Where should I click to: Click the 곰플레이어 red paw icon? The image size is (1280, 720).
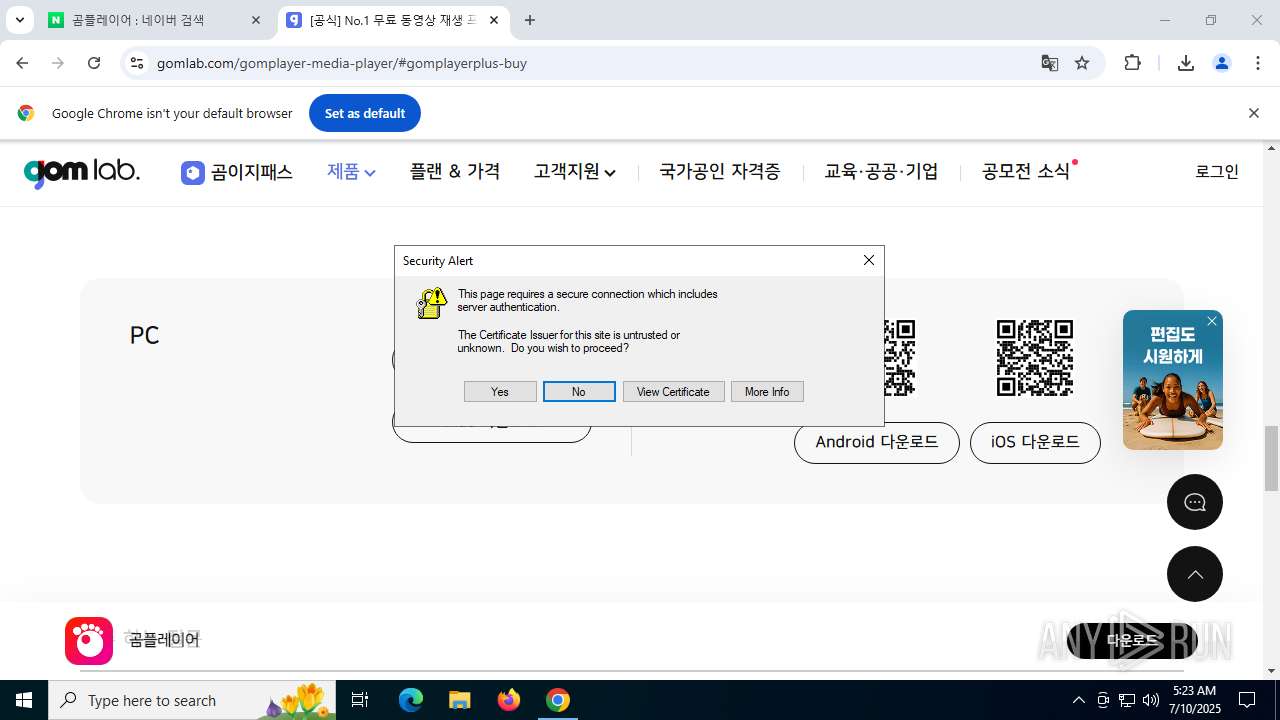coord(89,641)
